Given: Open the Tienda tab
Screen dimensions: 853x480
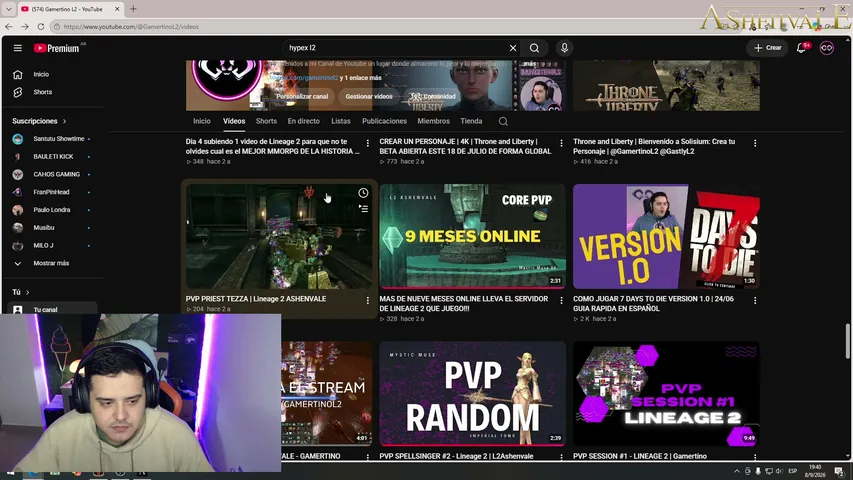Looking at the screenshot, I should 471,121.
